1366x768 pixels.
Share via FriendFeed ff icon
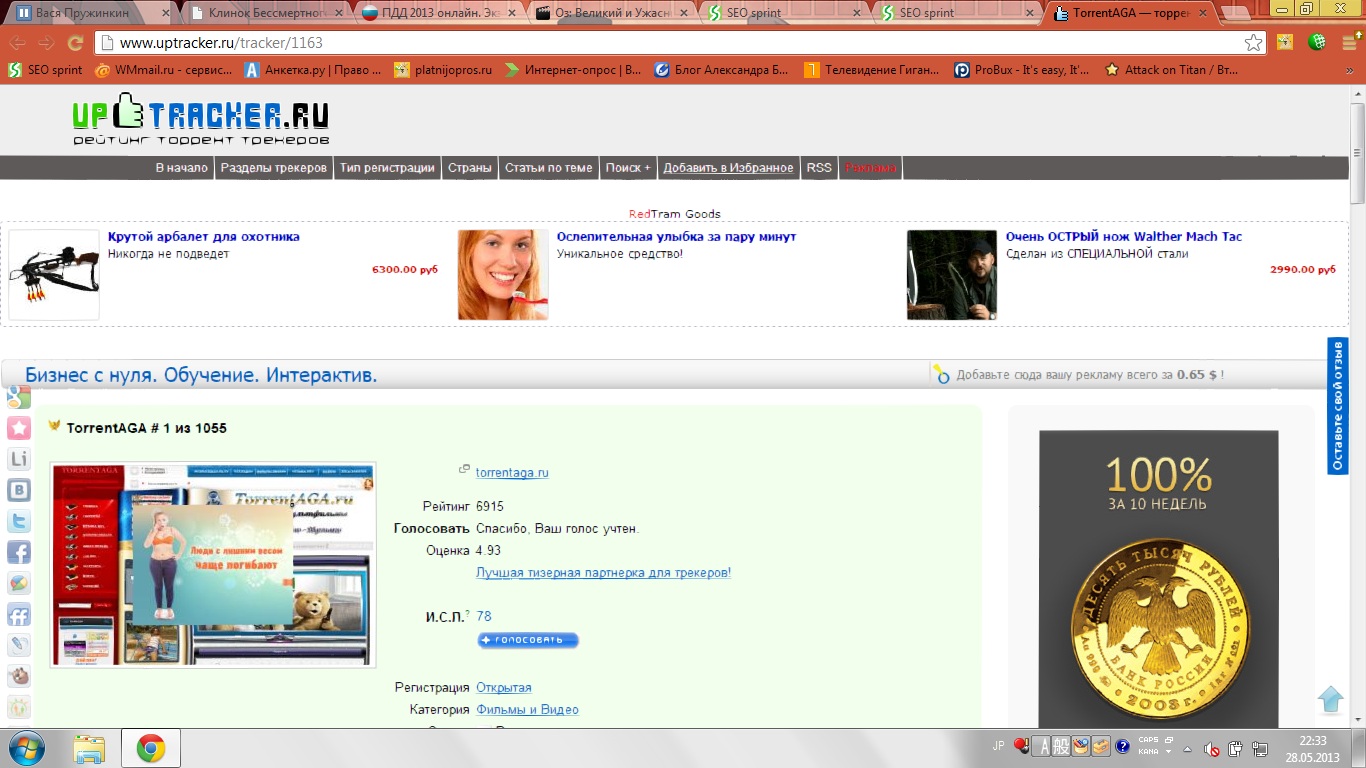[x=19, y=614]
